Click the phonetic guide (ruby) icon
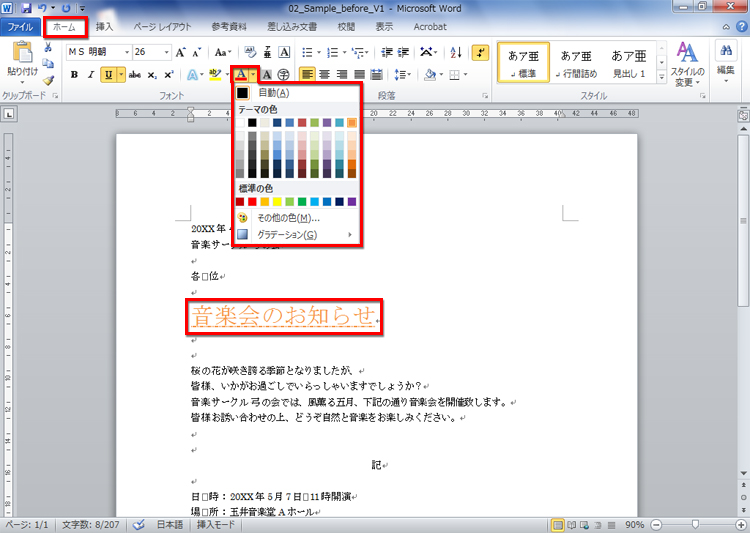 (267, 52)
